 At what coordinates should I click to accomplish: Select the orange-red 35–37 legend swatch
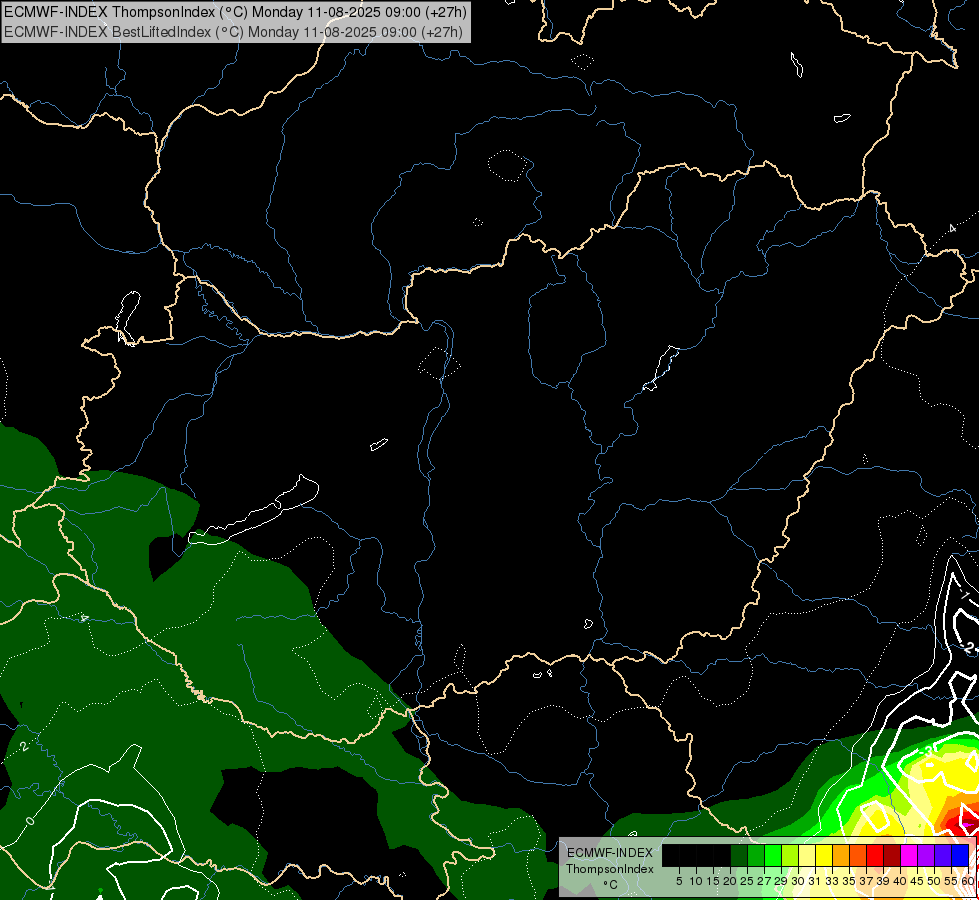click(x=858, y=855)
